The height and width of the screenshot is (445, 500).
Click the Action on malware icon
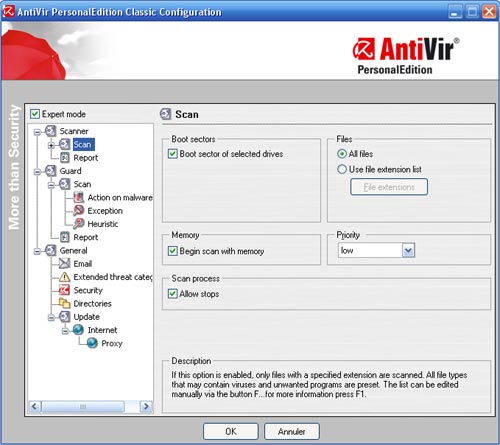click(x=79, y=197)
